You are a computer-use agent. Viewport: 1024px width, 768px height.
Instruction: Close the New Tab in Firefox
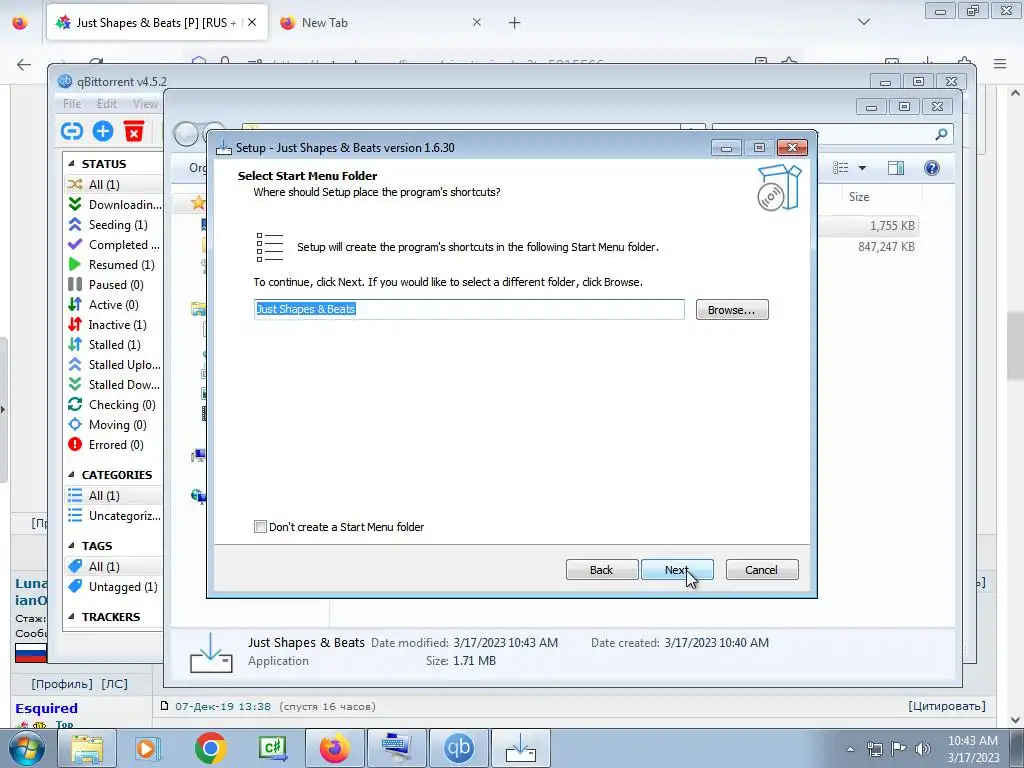click(x=477, y=22)
